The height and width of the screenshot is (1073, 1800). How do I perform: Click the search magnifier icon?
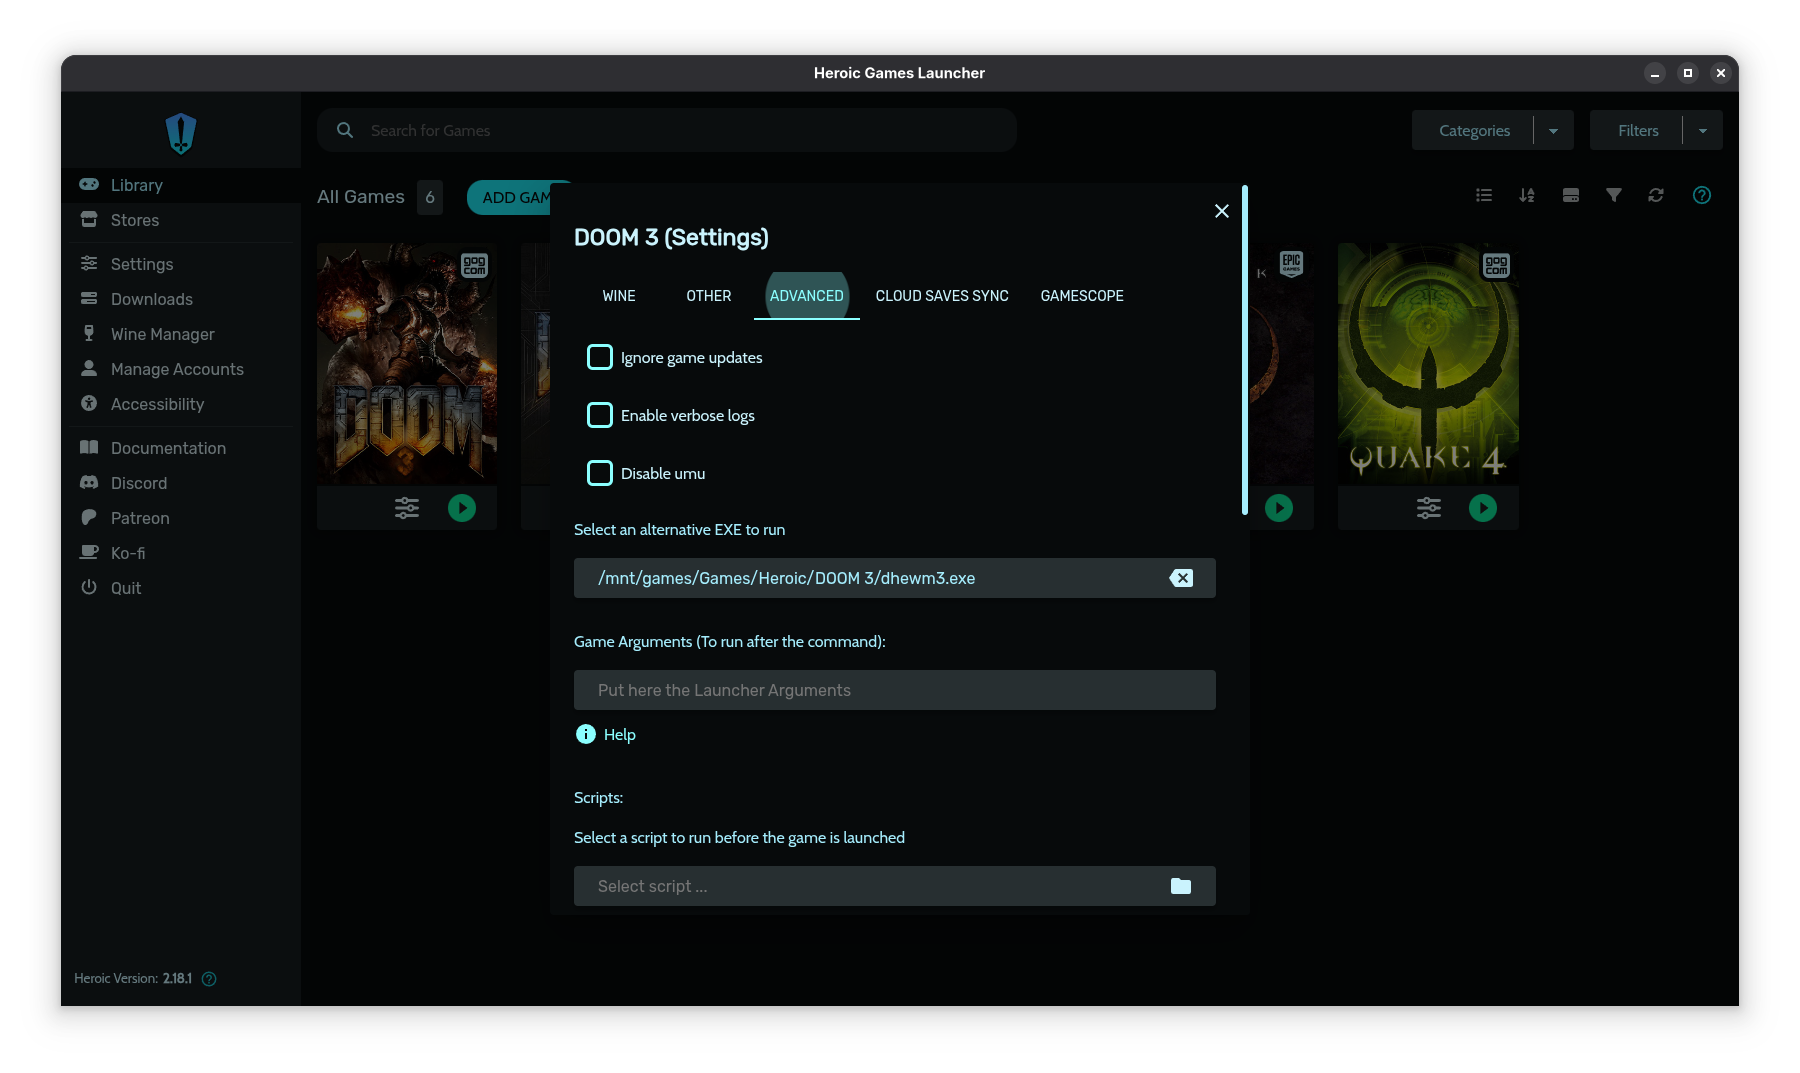[345, 130]
